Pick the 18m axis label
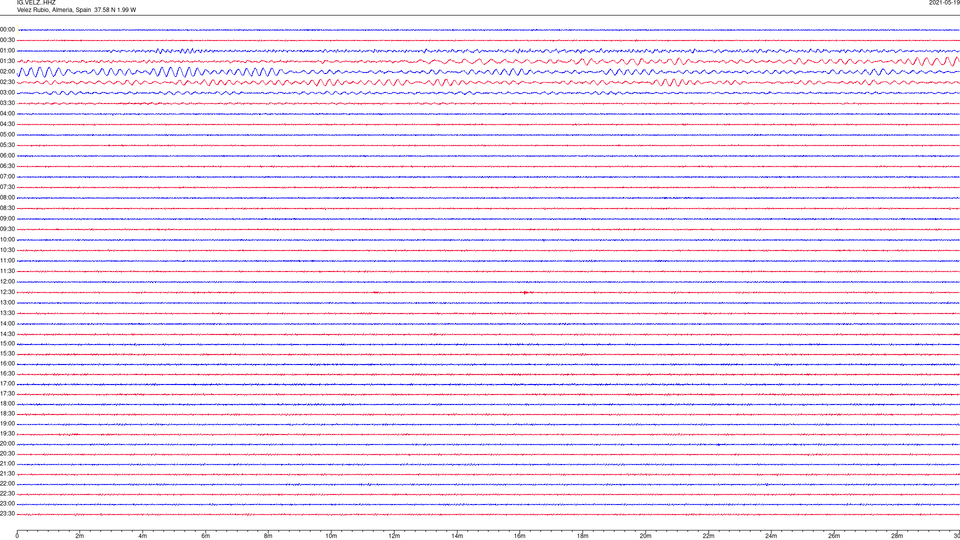This screenshot has width=960, height=540. point(582,536)
